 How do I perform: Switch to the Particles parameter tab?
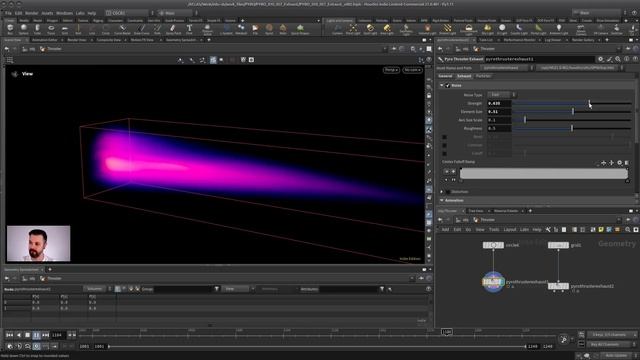pyautogui.click(x=483, y=76)
